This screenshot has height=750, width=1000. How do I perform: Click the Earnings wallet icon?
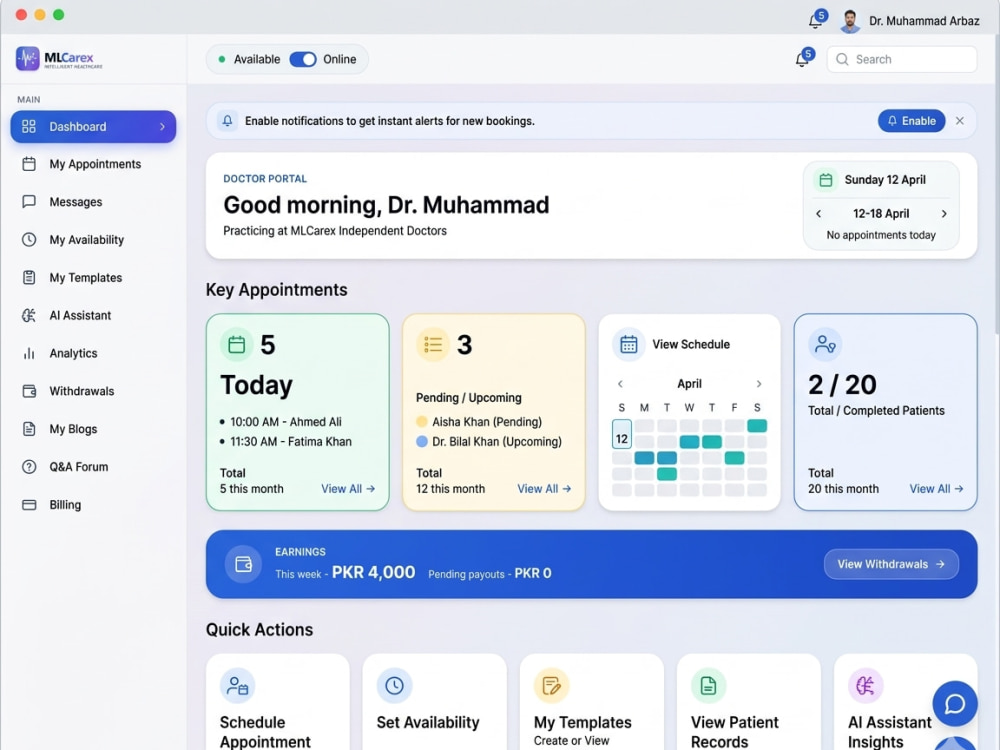(244, 564)
